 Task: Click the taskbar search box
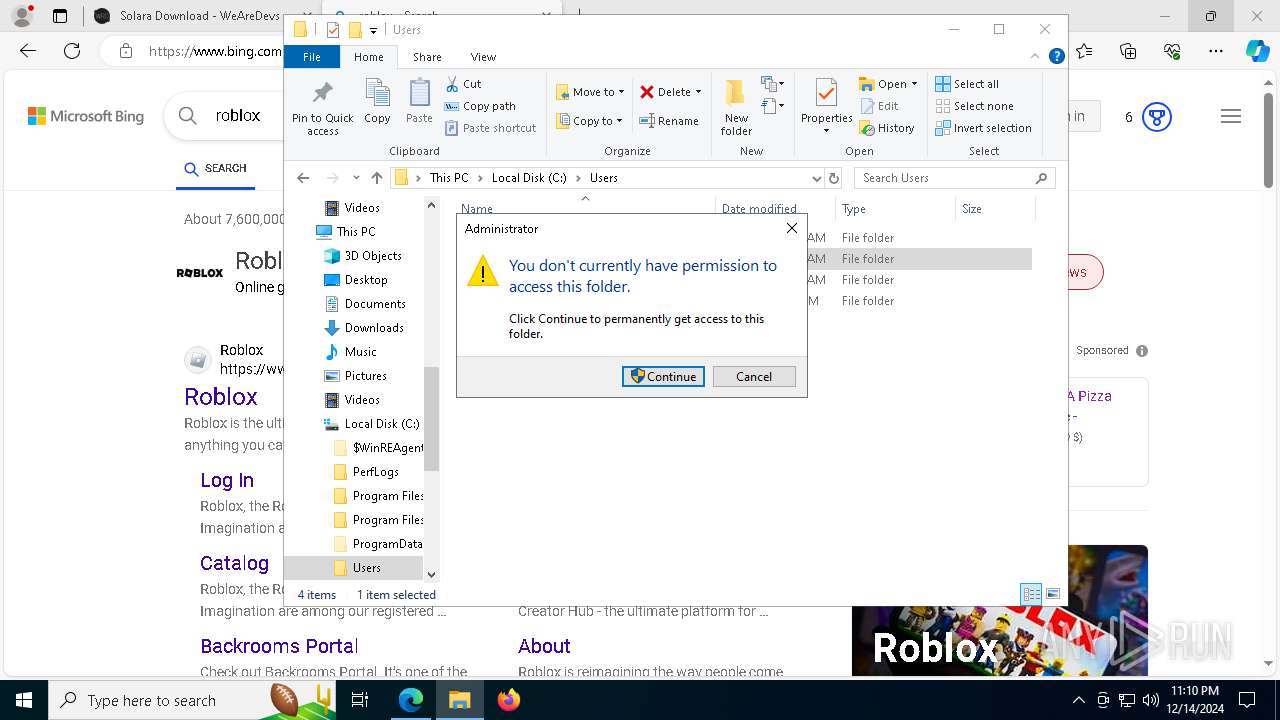(x=190, y=700)
